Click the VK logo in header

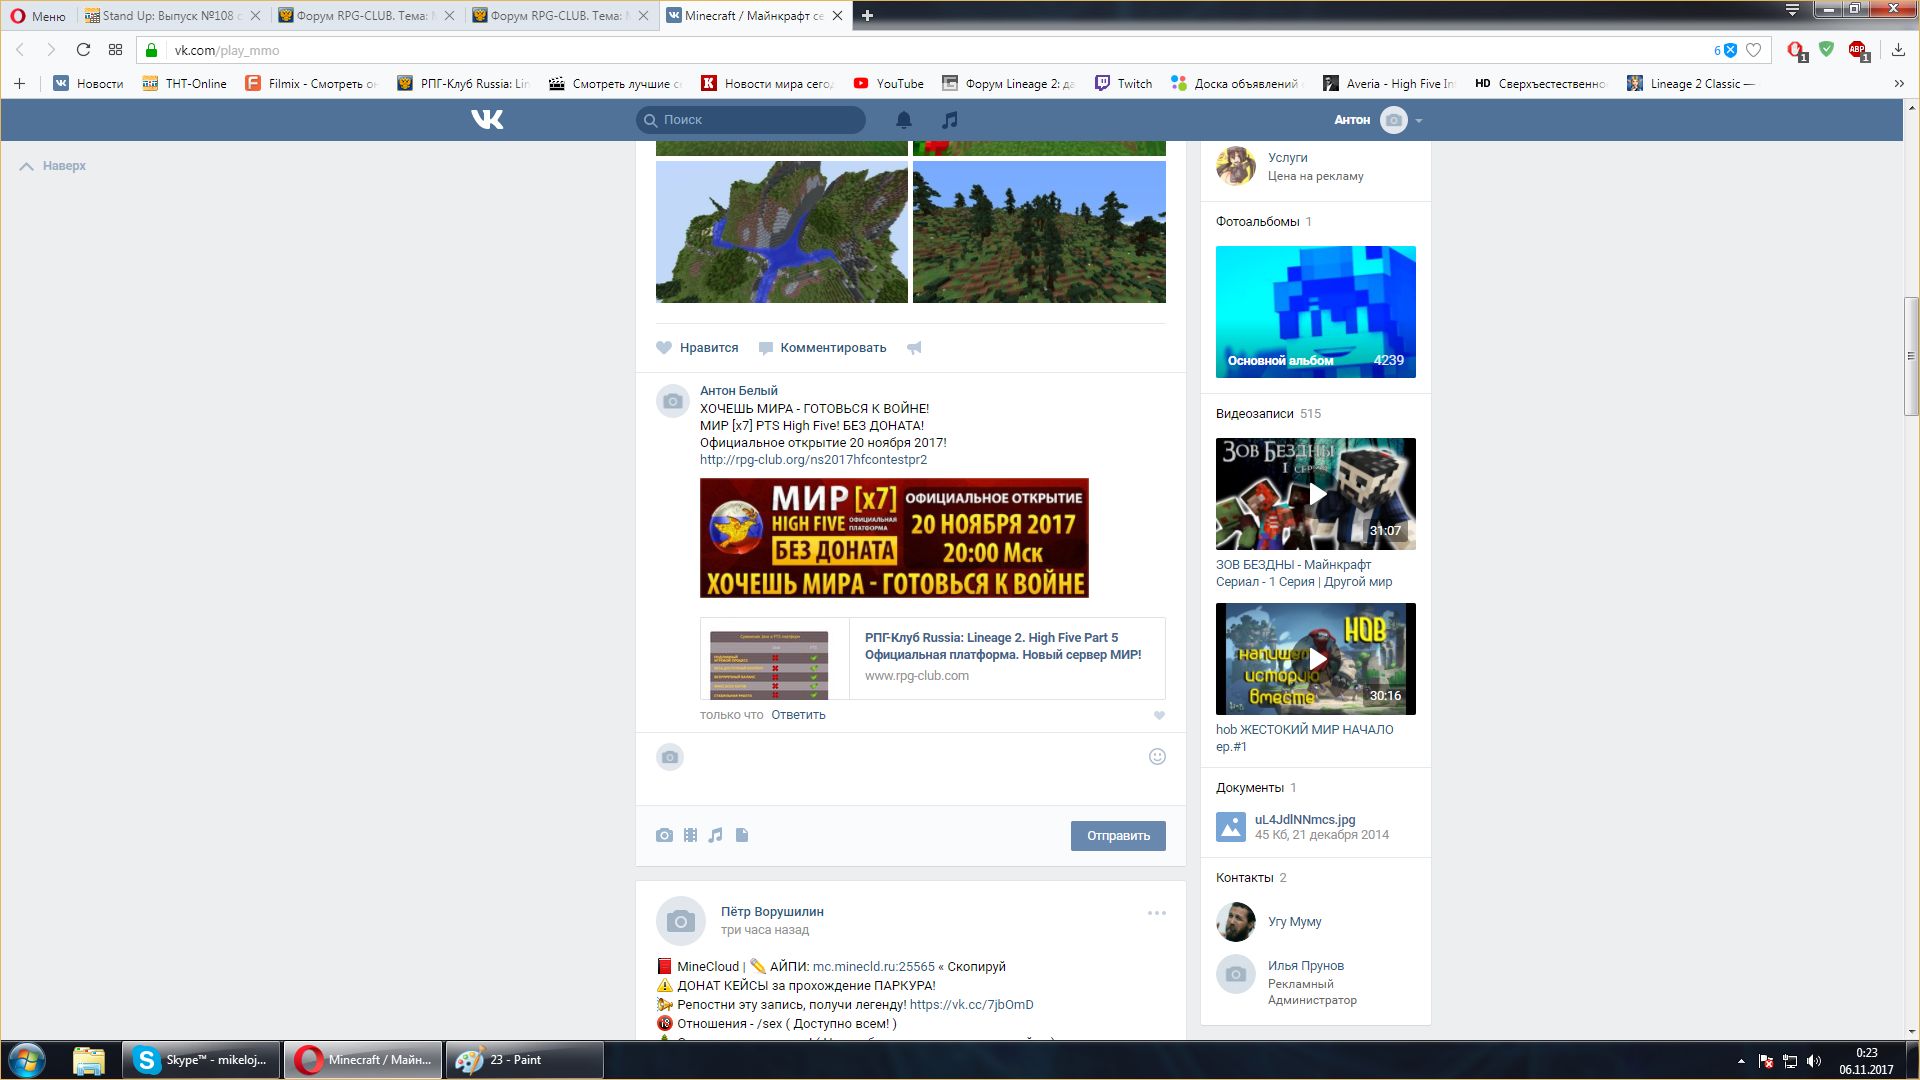[487, 120]
